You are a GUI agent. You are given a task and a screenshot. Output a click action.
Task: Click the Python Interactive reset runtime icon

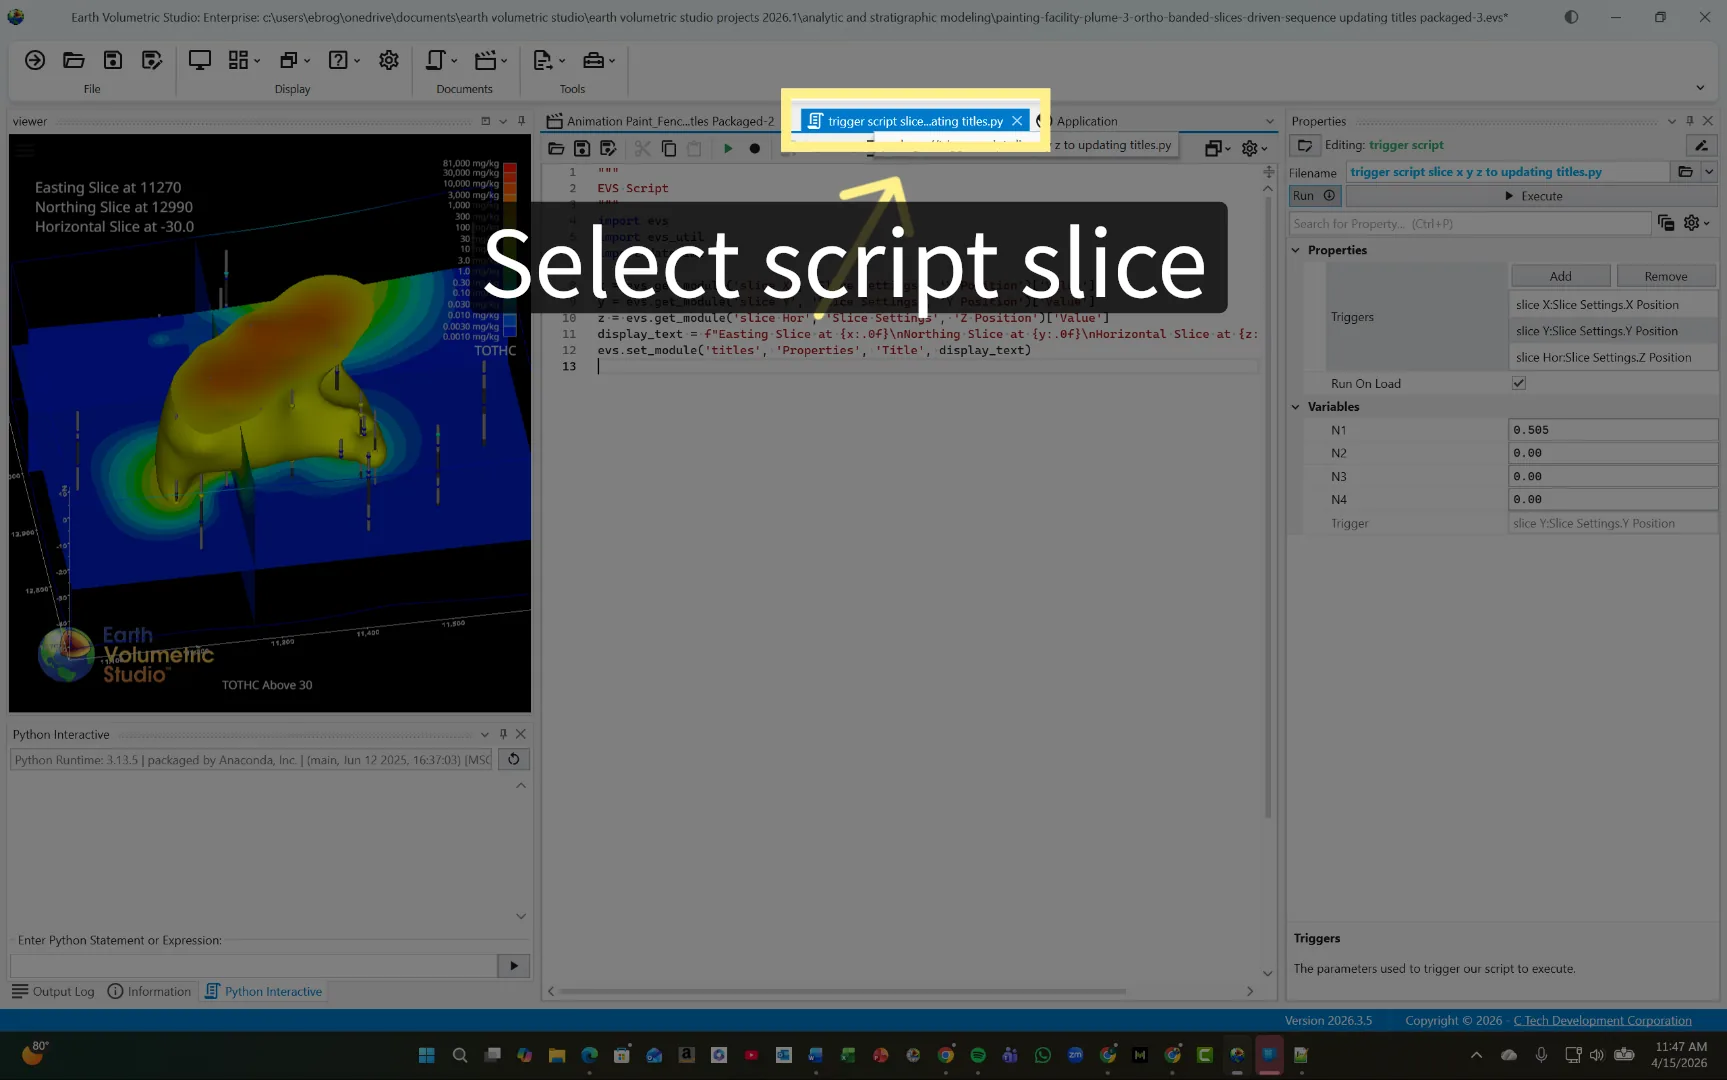coord(514,760)
